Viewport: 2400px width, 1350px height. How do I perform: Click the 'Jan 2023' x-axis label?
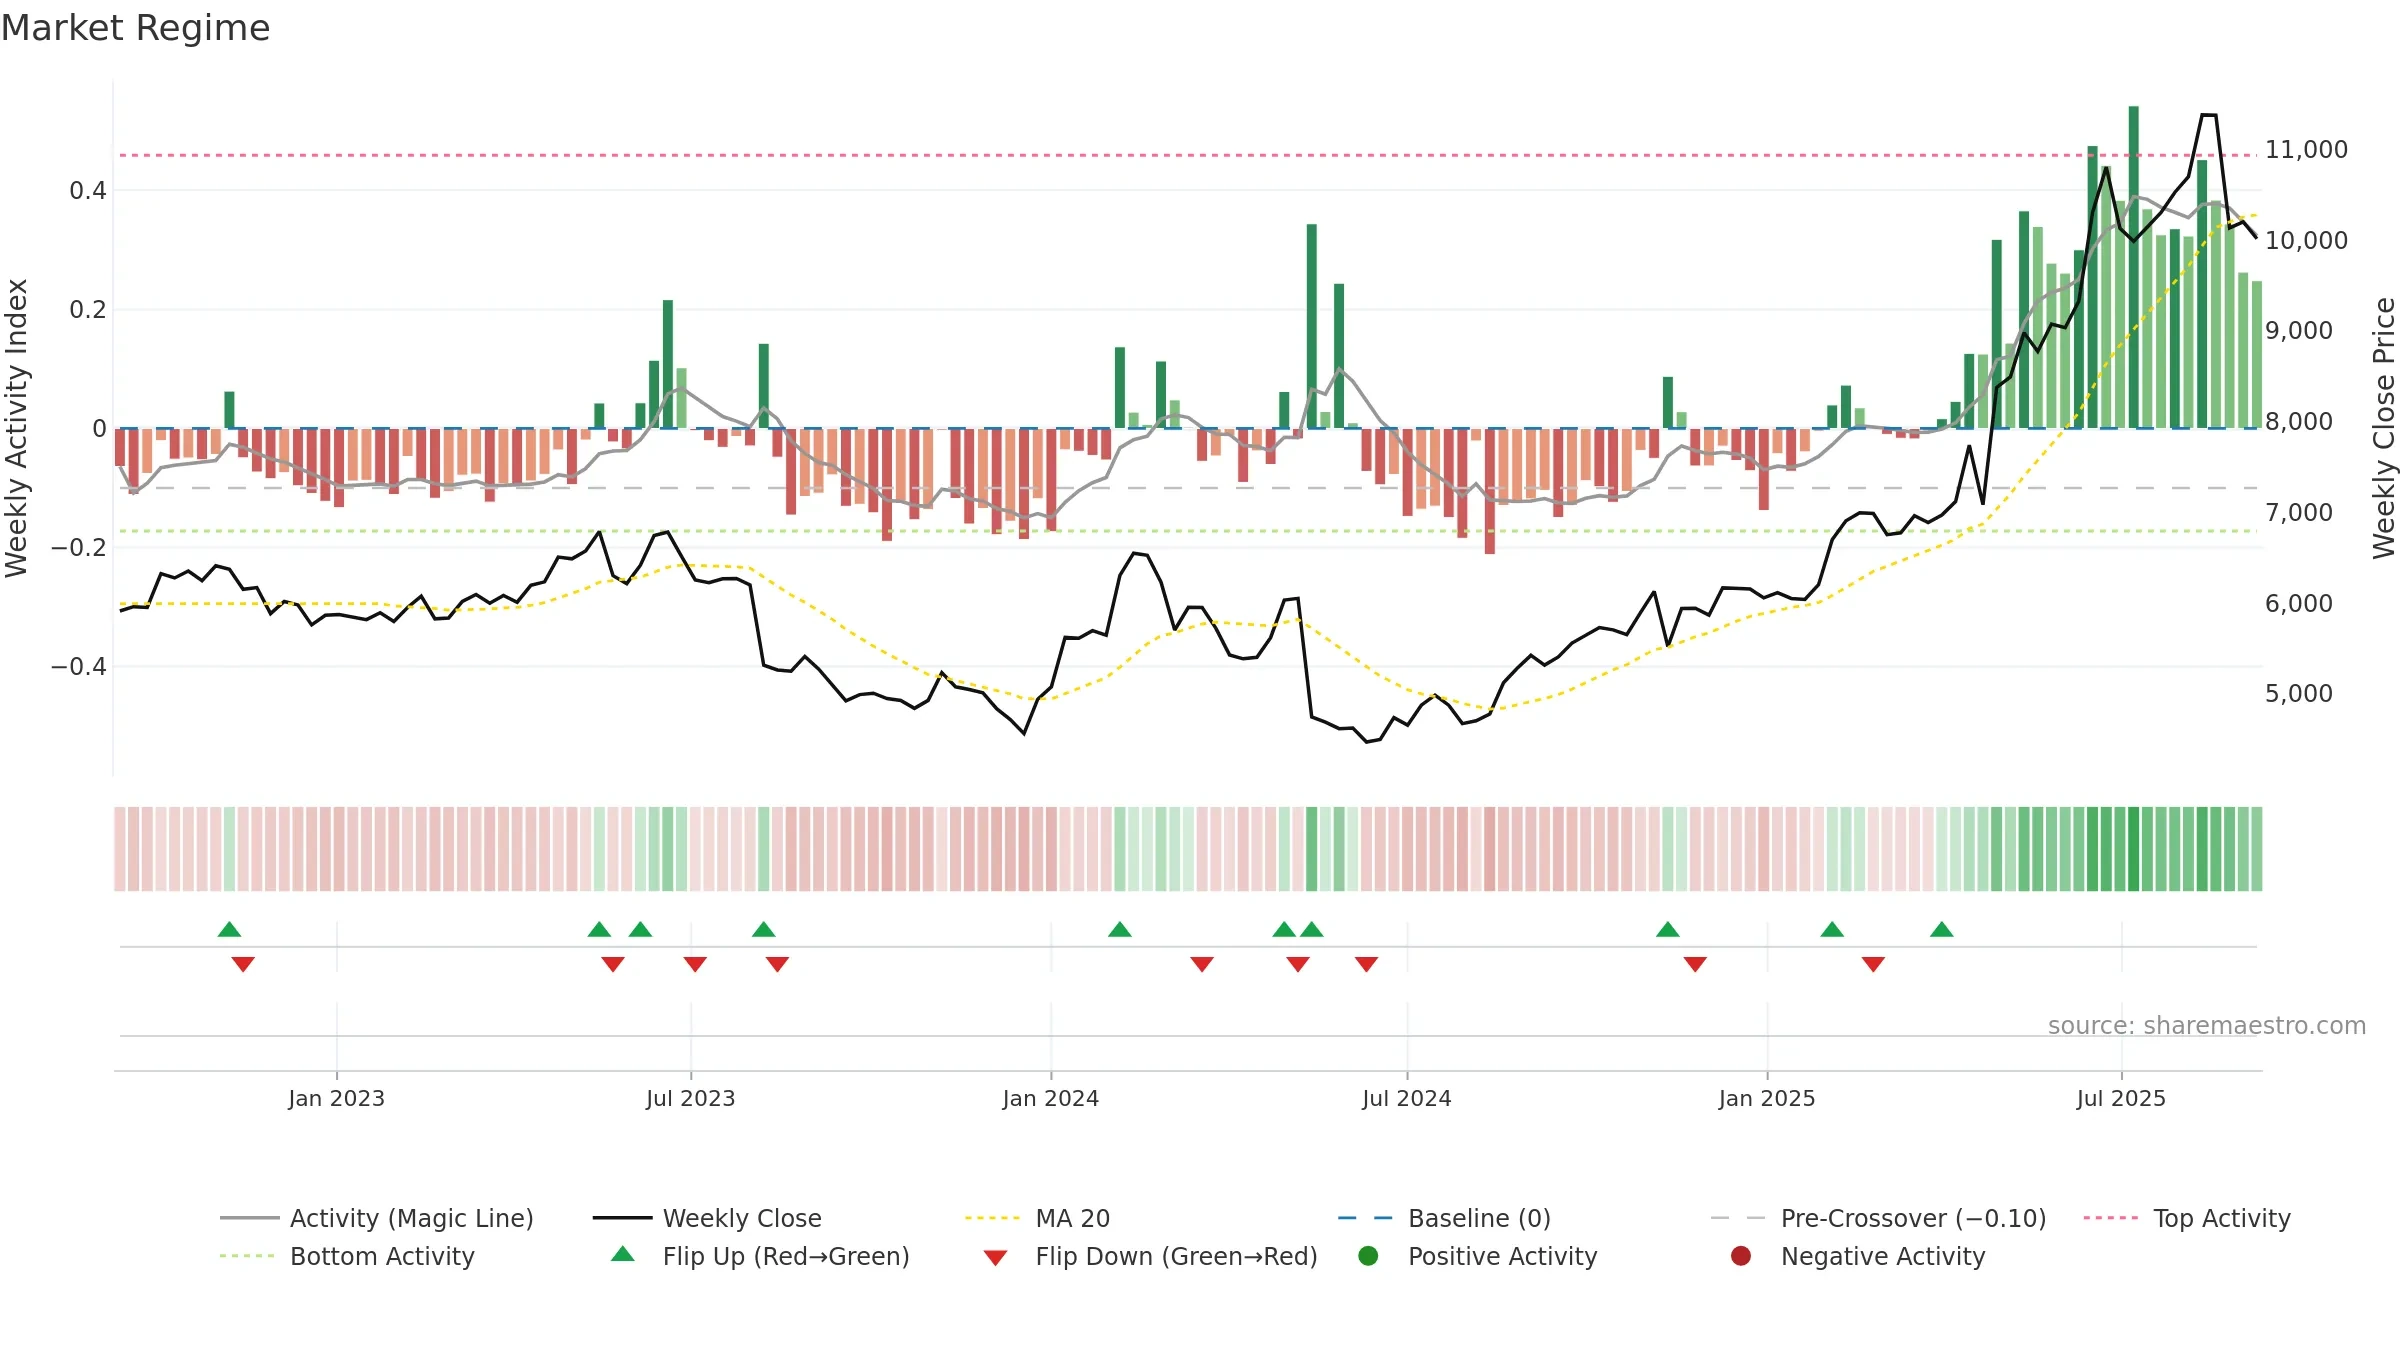336,1098
